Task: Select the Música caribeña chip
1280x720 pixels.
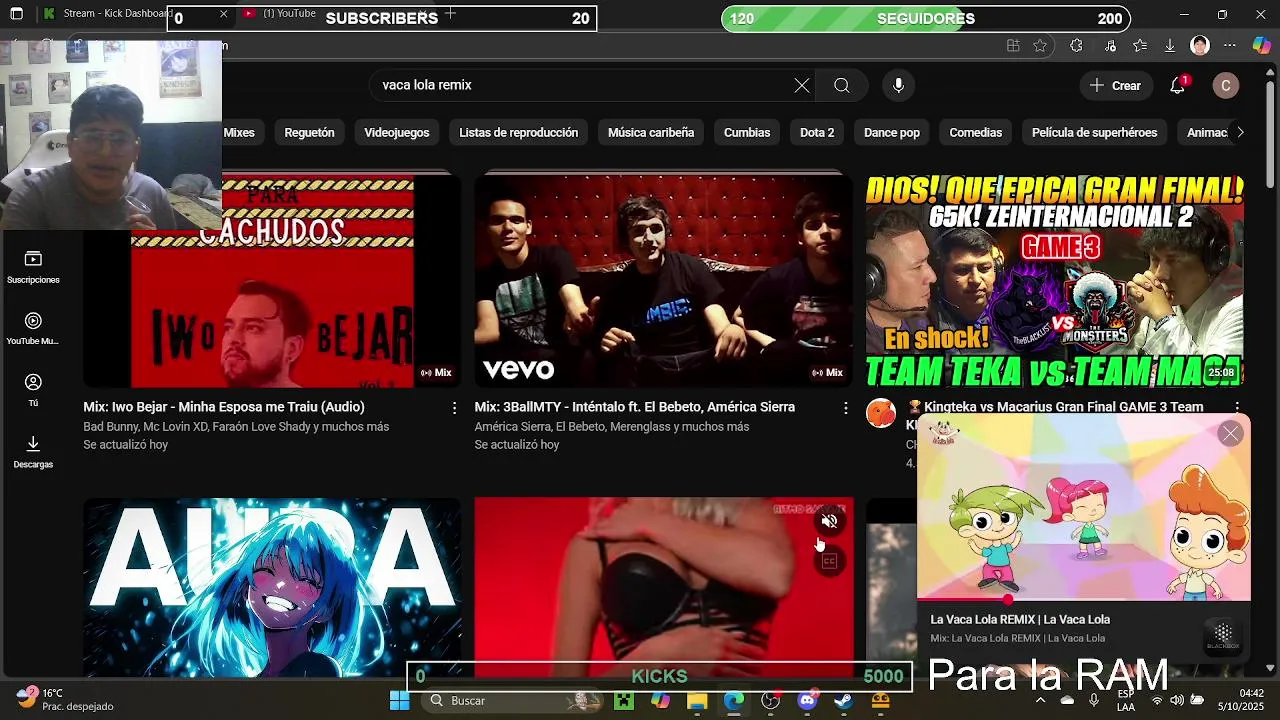Action: (x=651, y=132)
